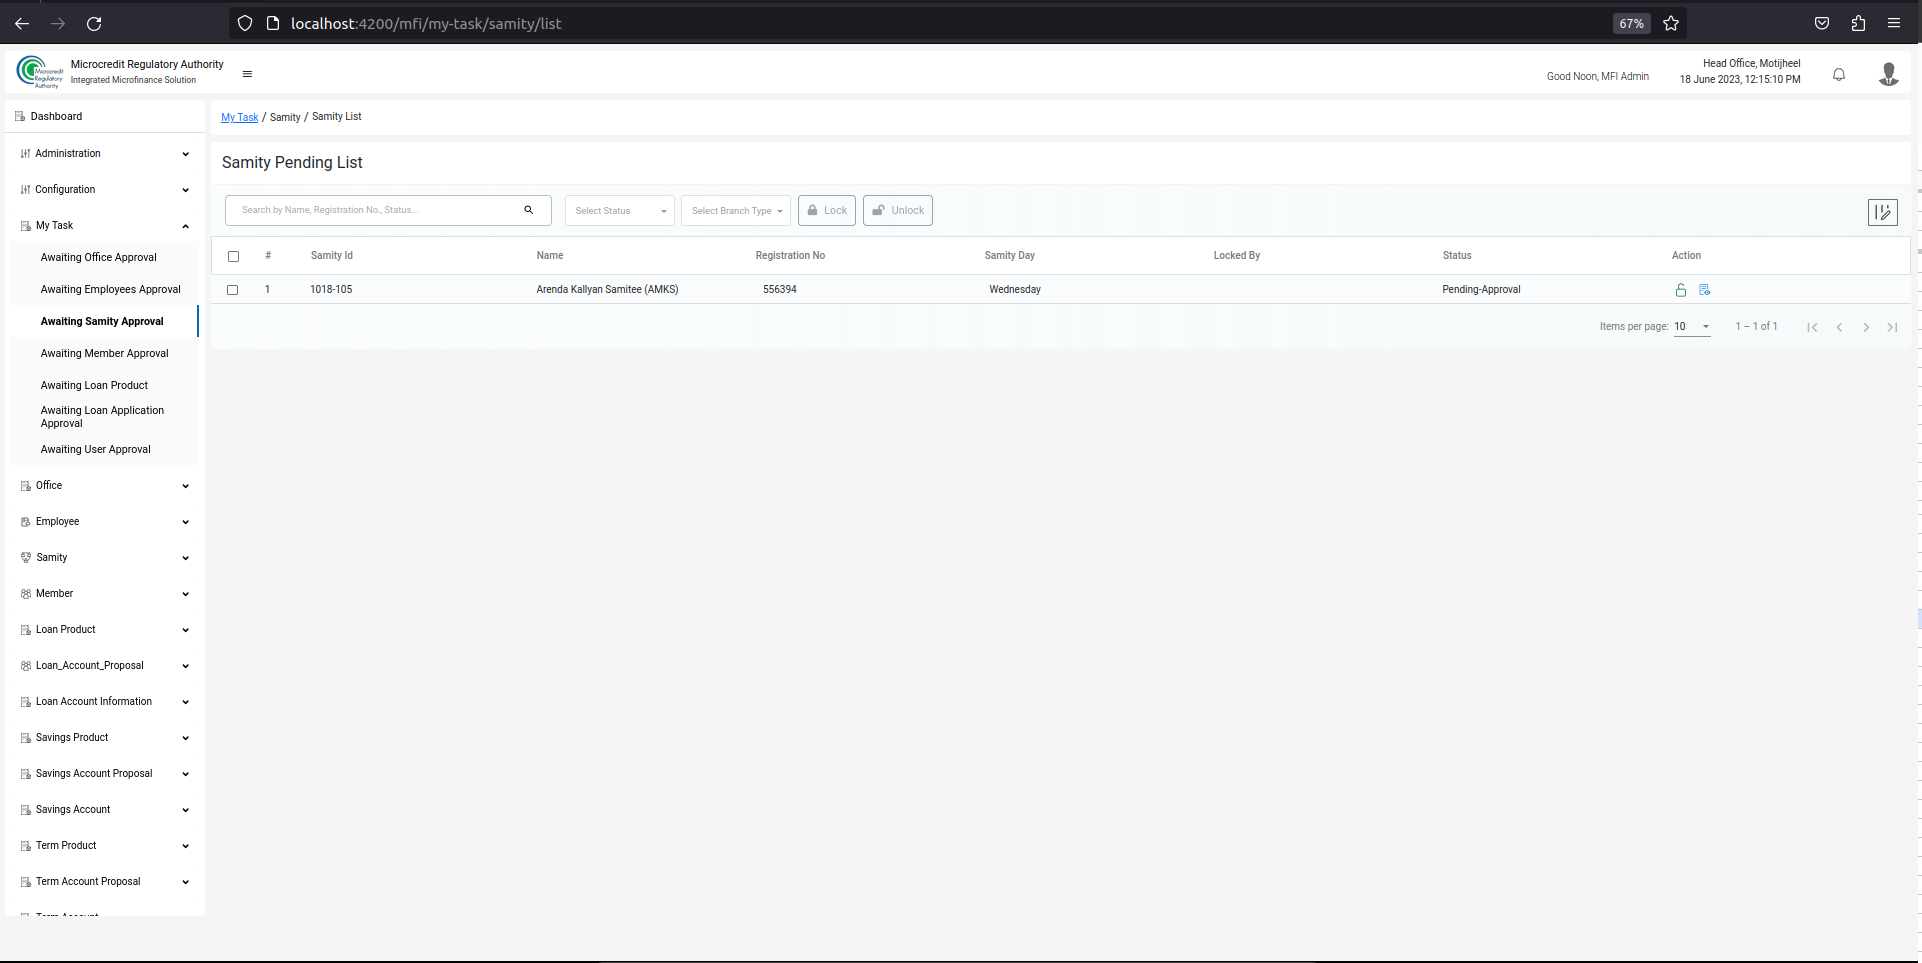Click the Lock button

[827, 211]
